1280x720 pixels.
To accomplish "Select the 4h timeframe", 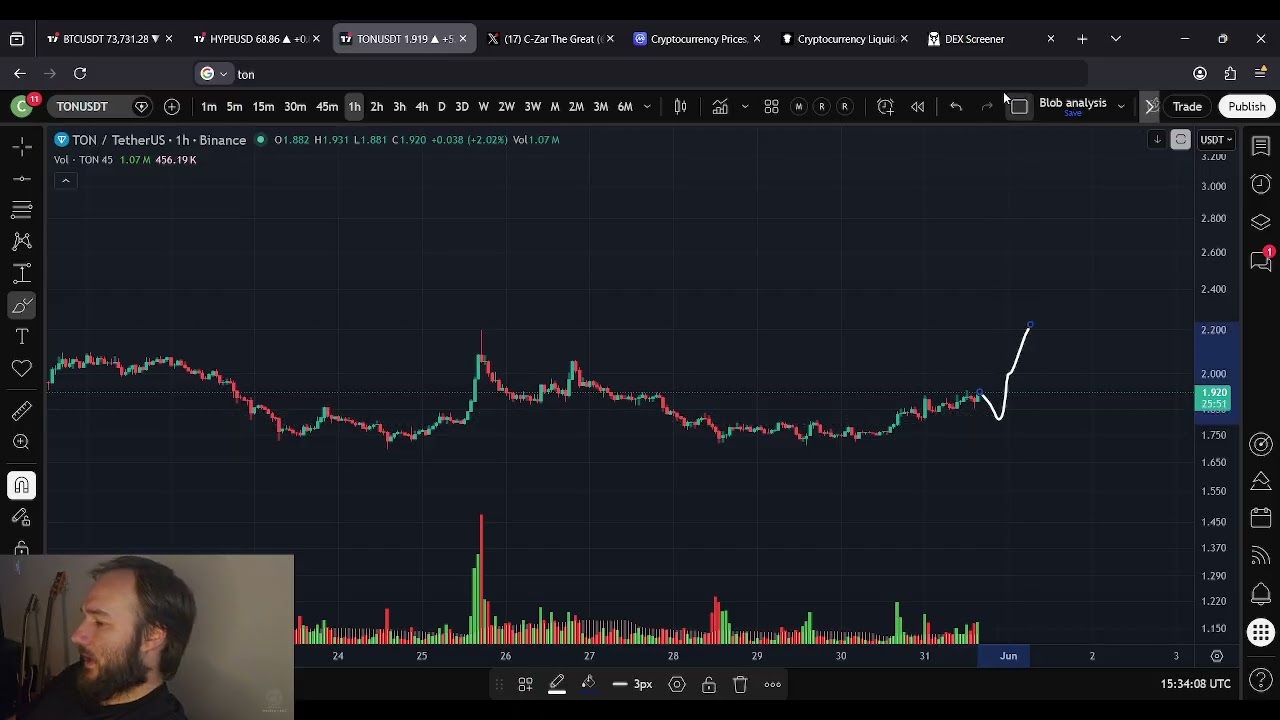I will click(x=421, y=106).
